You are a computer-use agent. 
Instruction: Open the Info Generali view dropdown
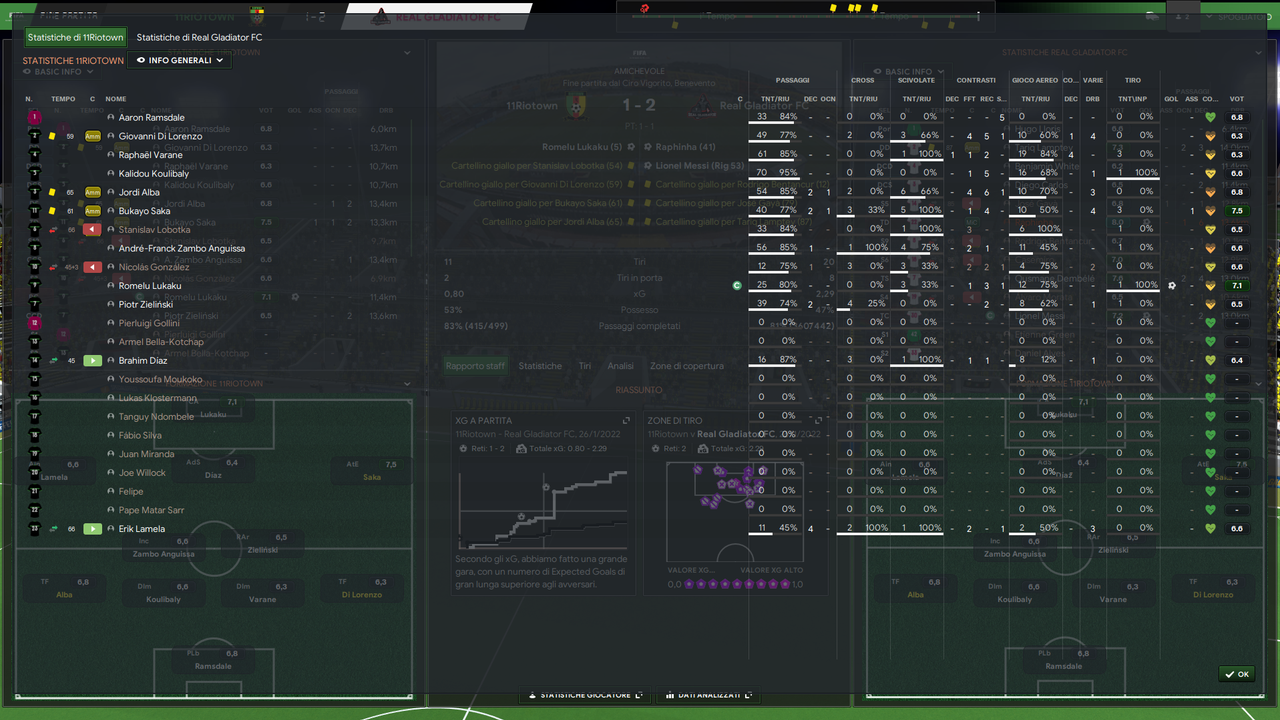pyautogui.click(x=181, y=60)
